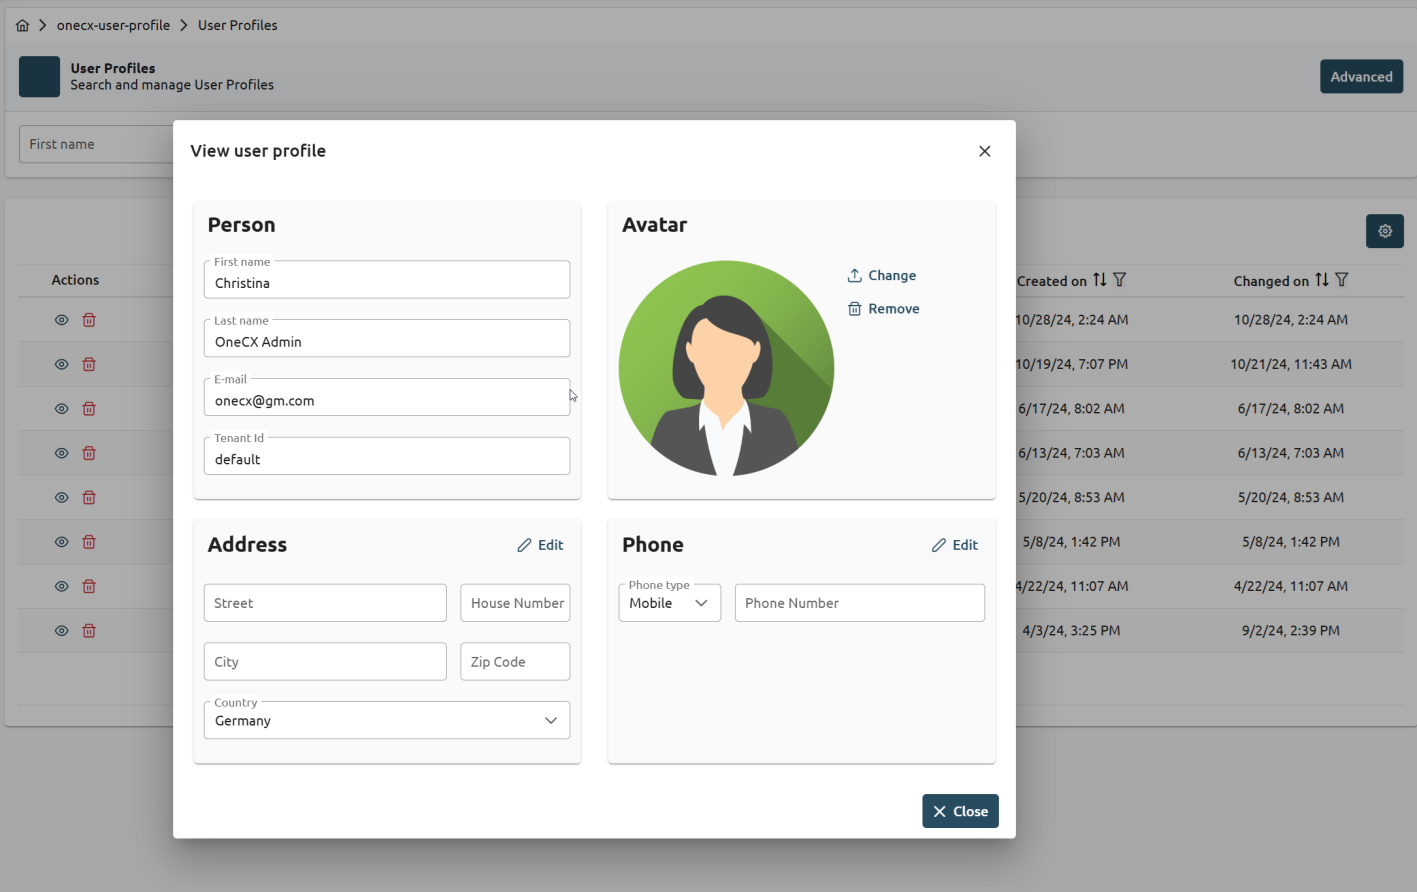
Task: Click the Remove avatar button
Action: point(883,309)
